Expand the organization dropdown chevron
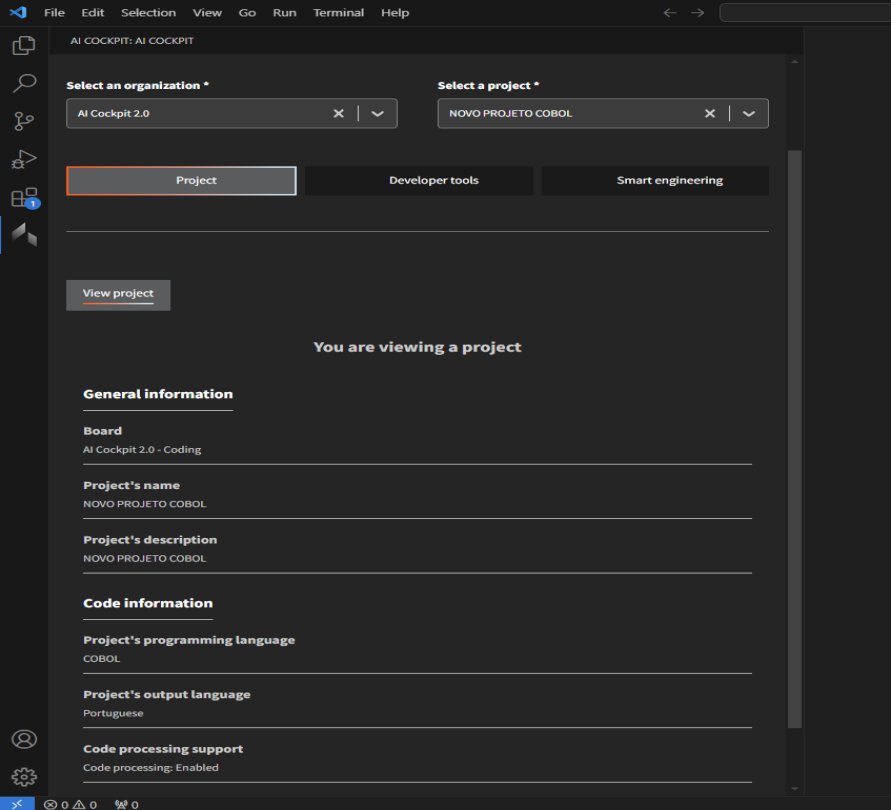The image size is (892, 810). (377, 114)
